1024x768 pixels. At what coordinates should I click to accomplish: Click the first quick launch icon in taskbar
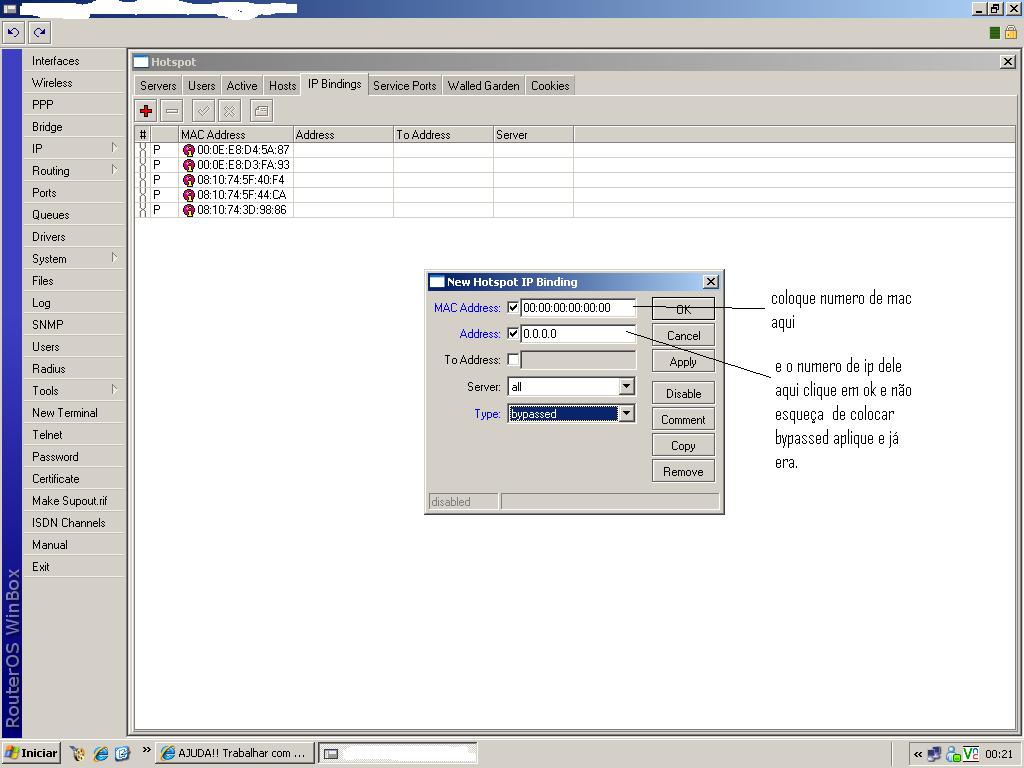[x=77, y=753]
